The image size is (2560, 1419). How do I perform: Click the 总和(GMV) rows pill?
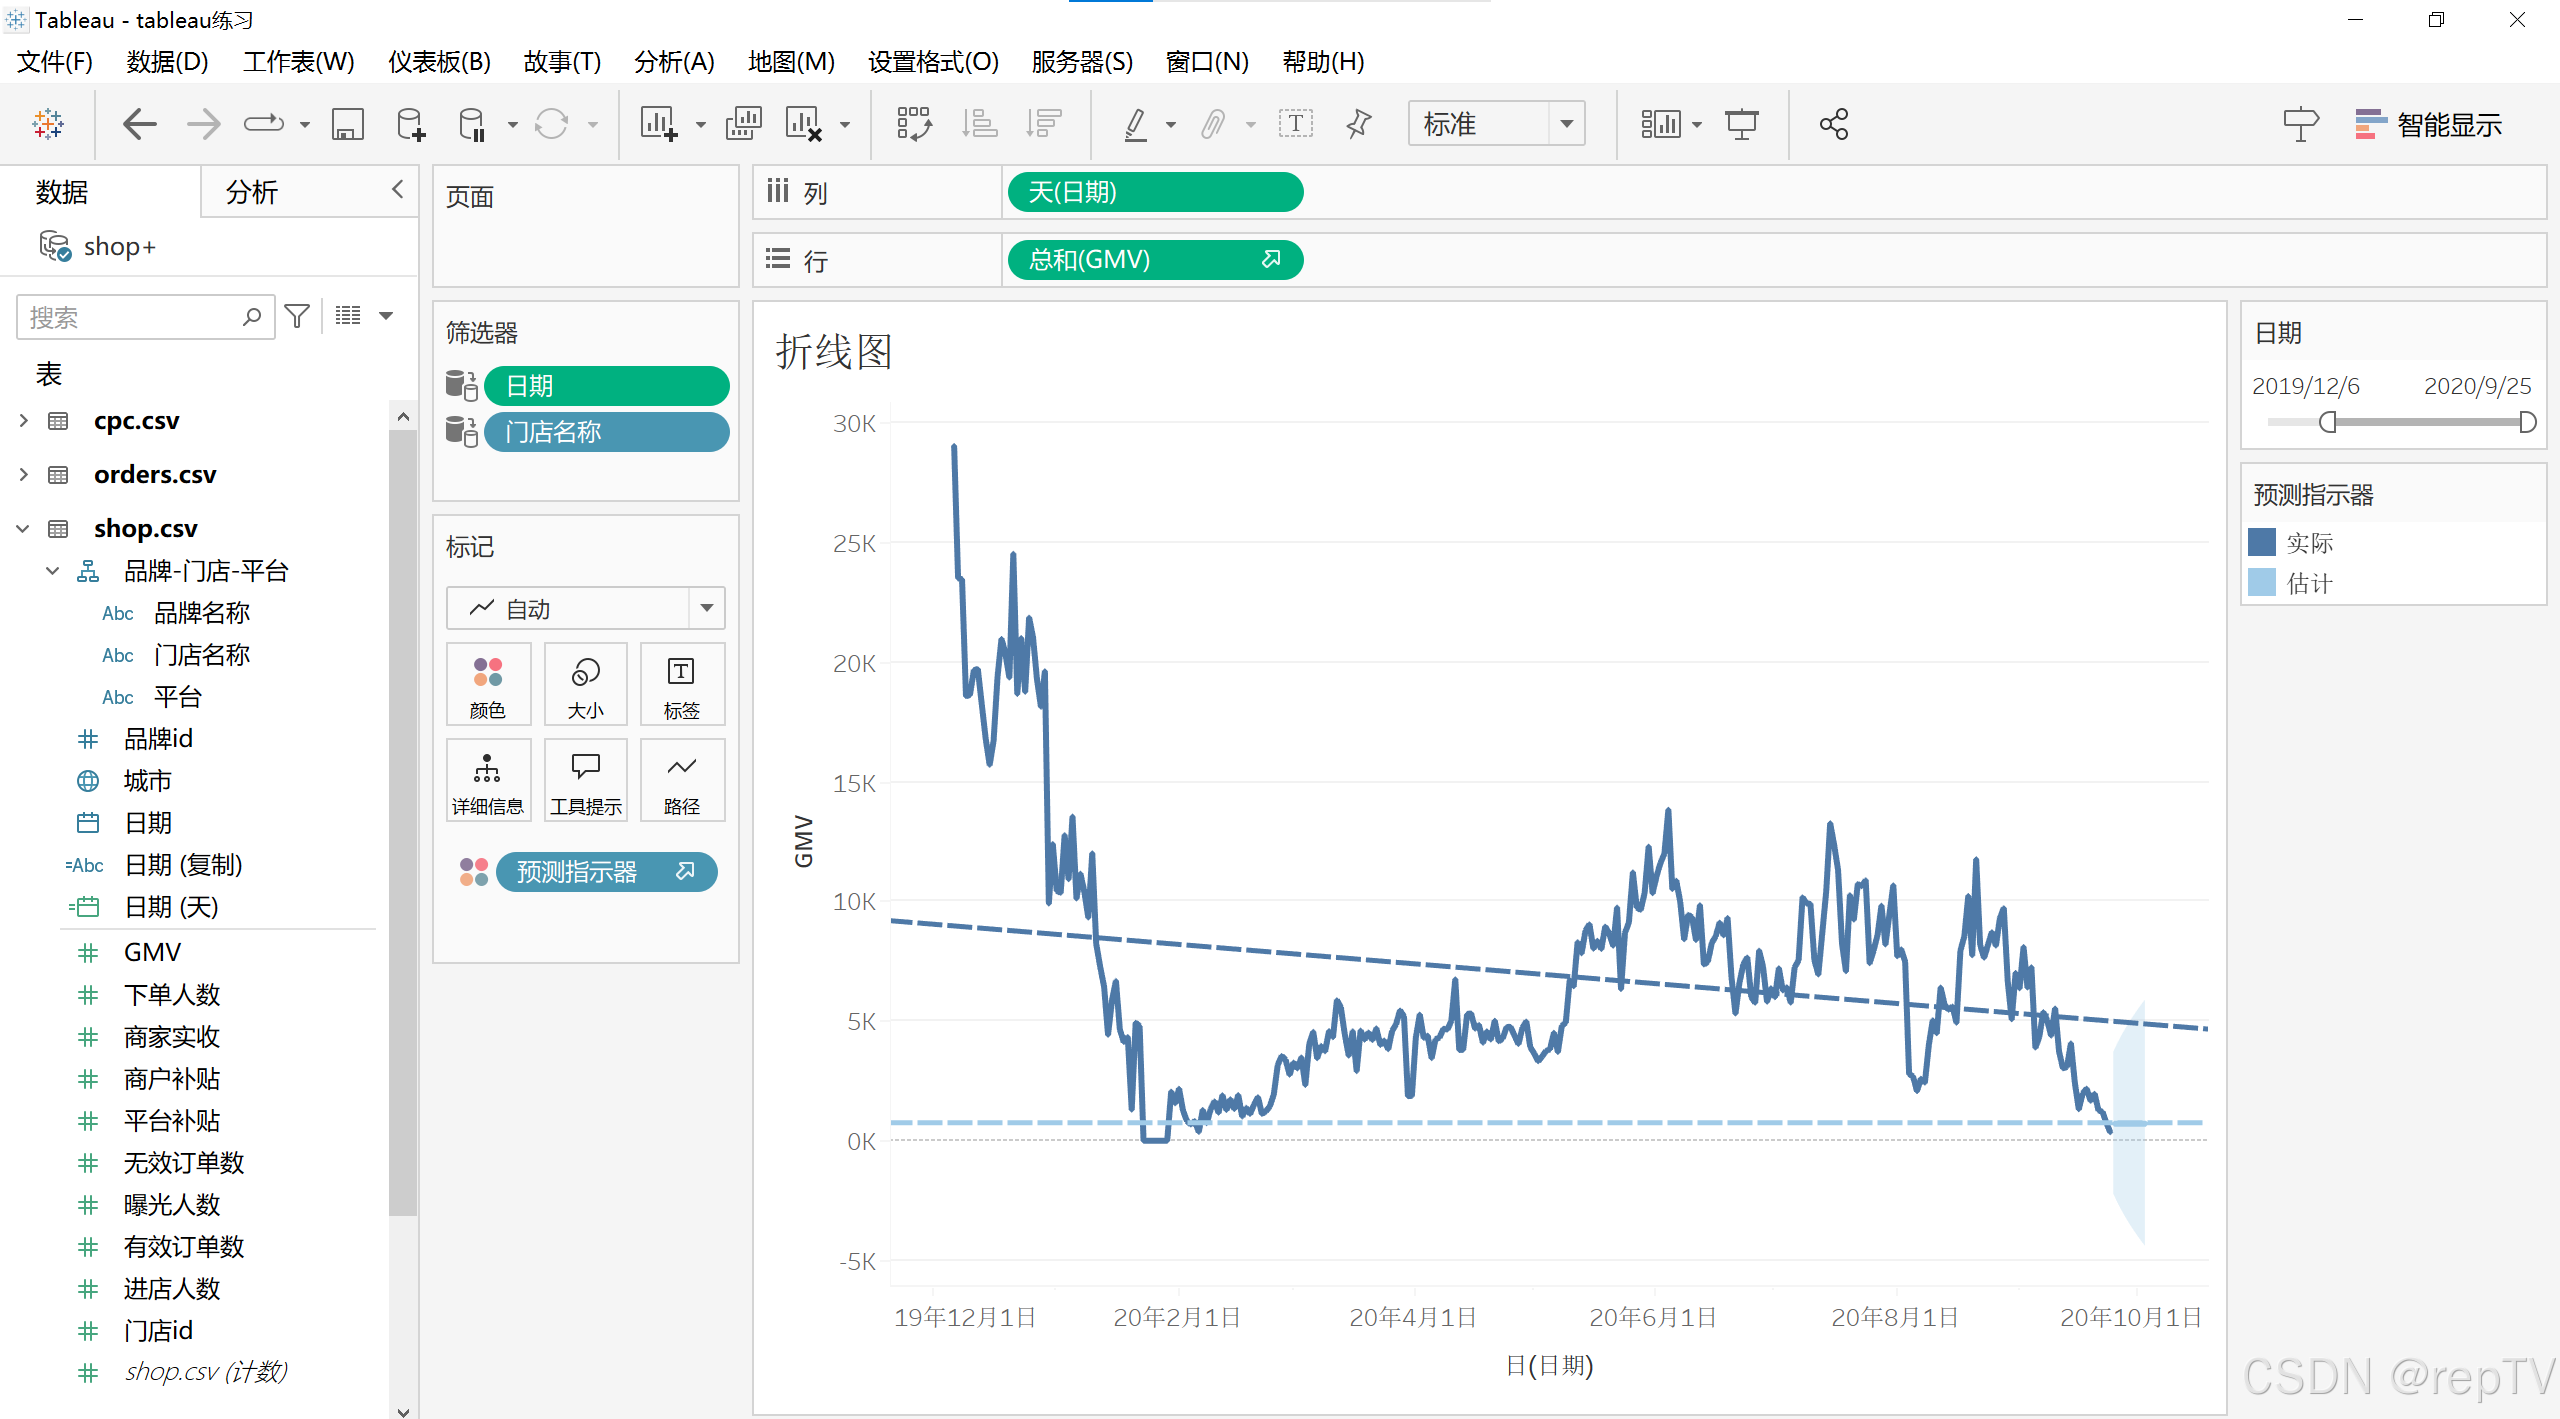[1155, 260]
